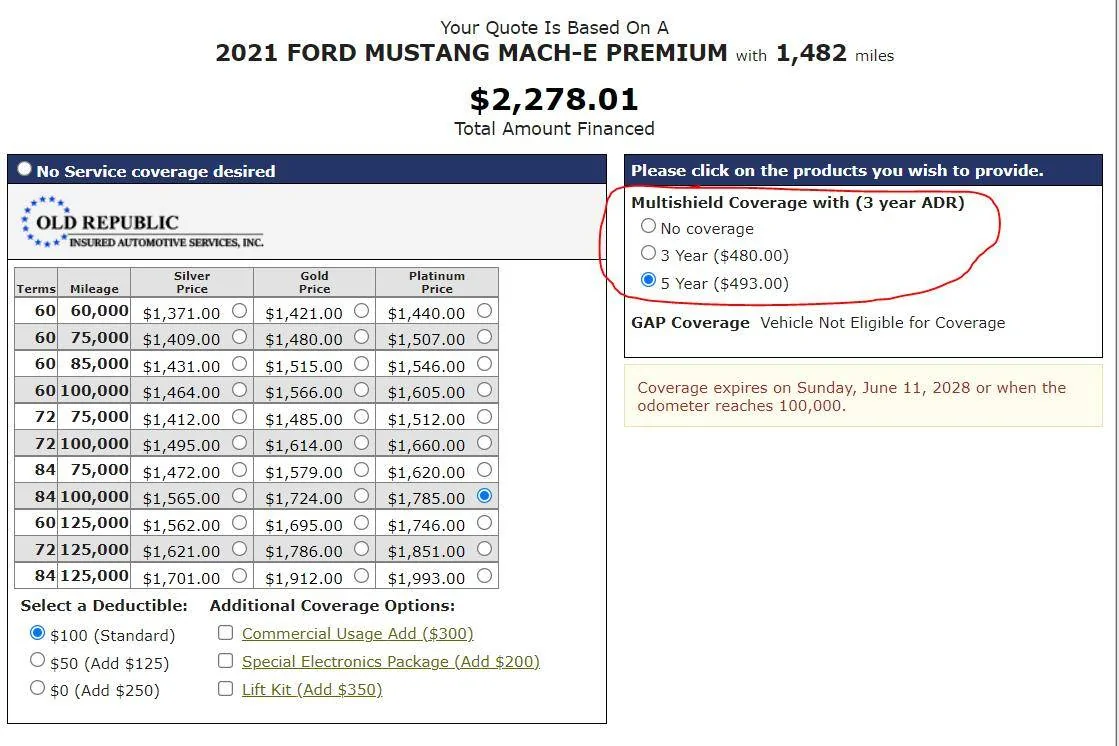This screenshot has height=746, width=1119.
Task: Choose Platinum $1,512.00 radio button
Action: coord(485,416)
